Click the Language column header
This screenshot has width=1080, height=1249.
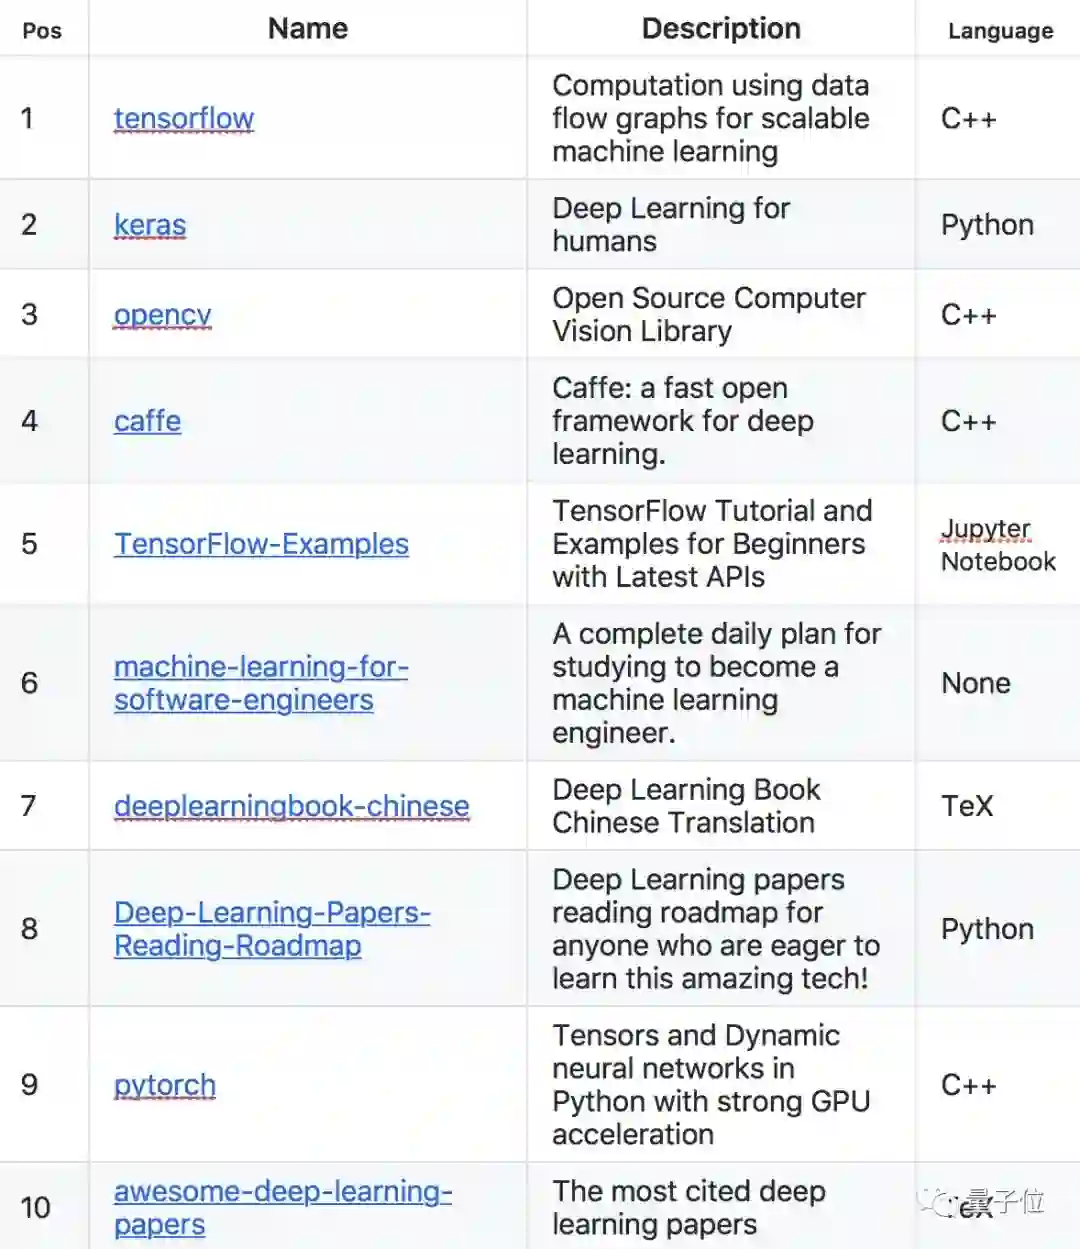click(x=1000, y=31)
